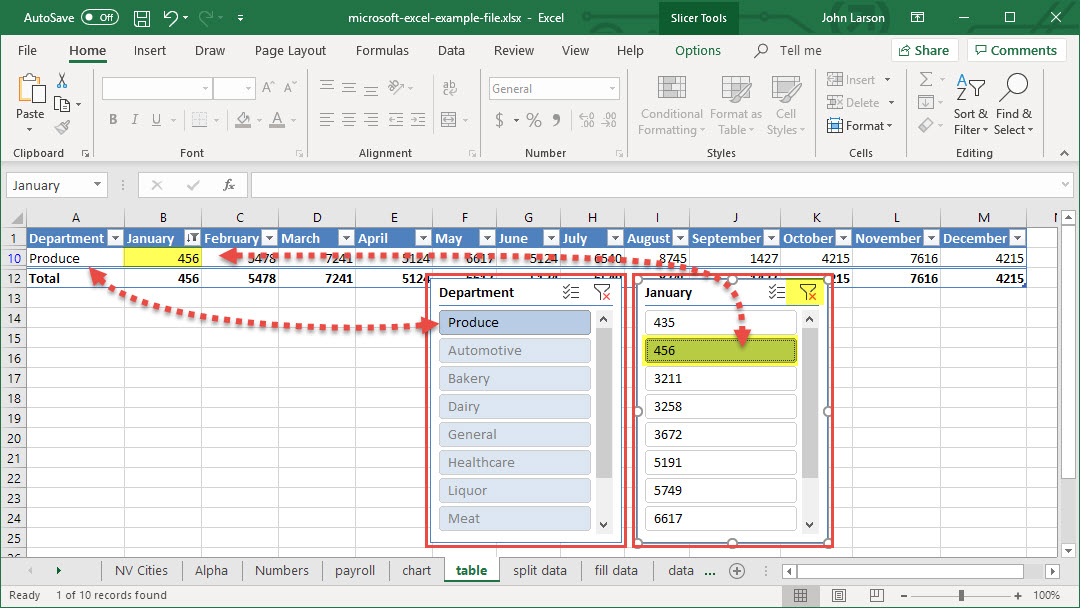Open Find & Select magnifier
Image resolution: width=1080 pixels, height=608 pixels.
[x=1013, y=89]
